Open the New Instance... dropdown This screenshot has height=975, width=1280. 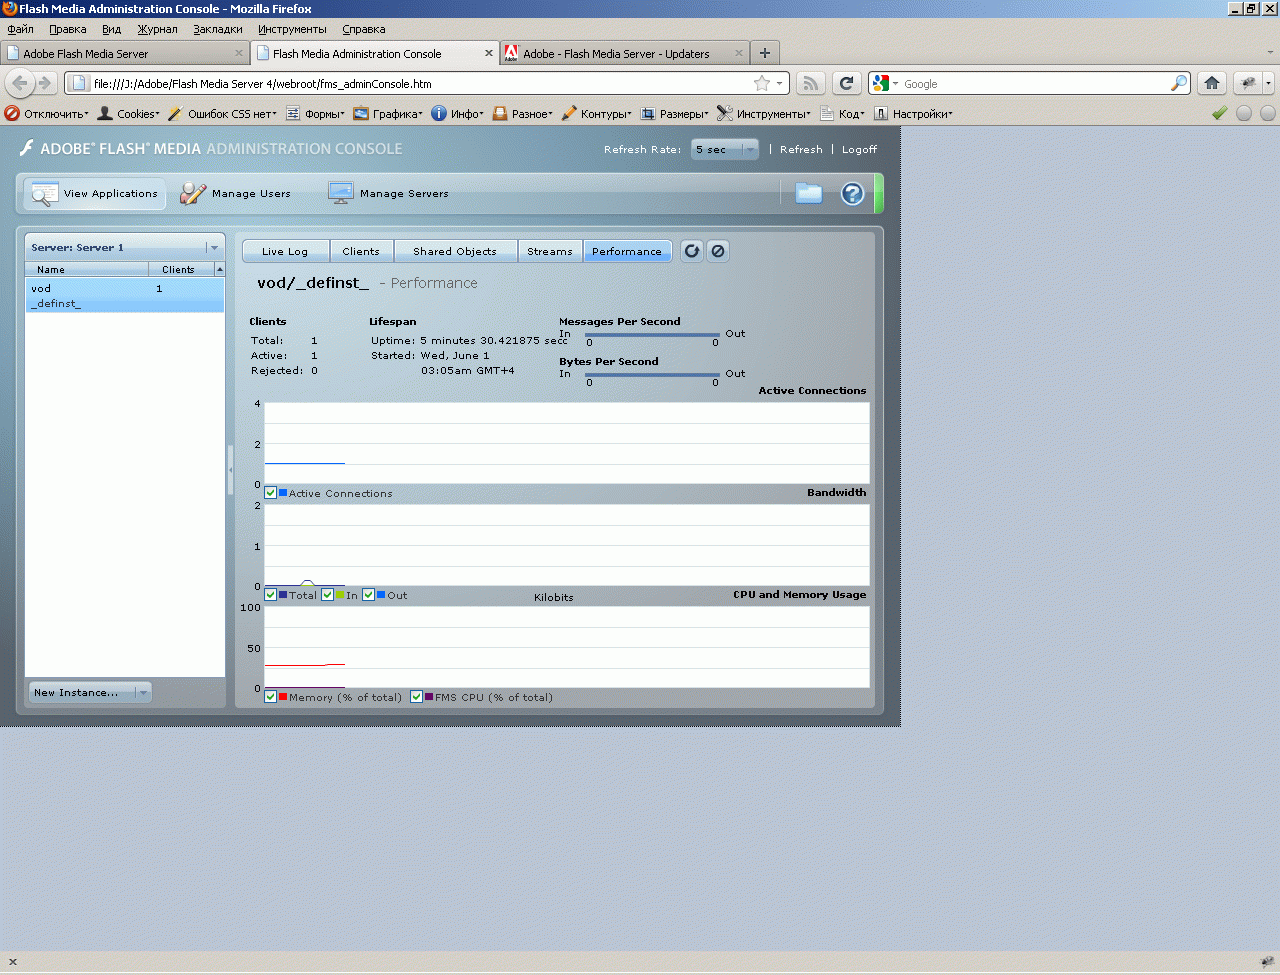coord(90,692)
